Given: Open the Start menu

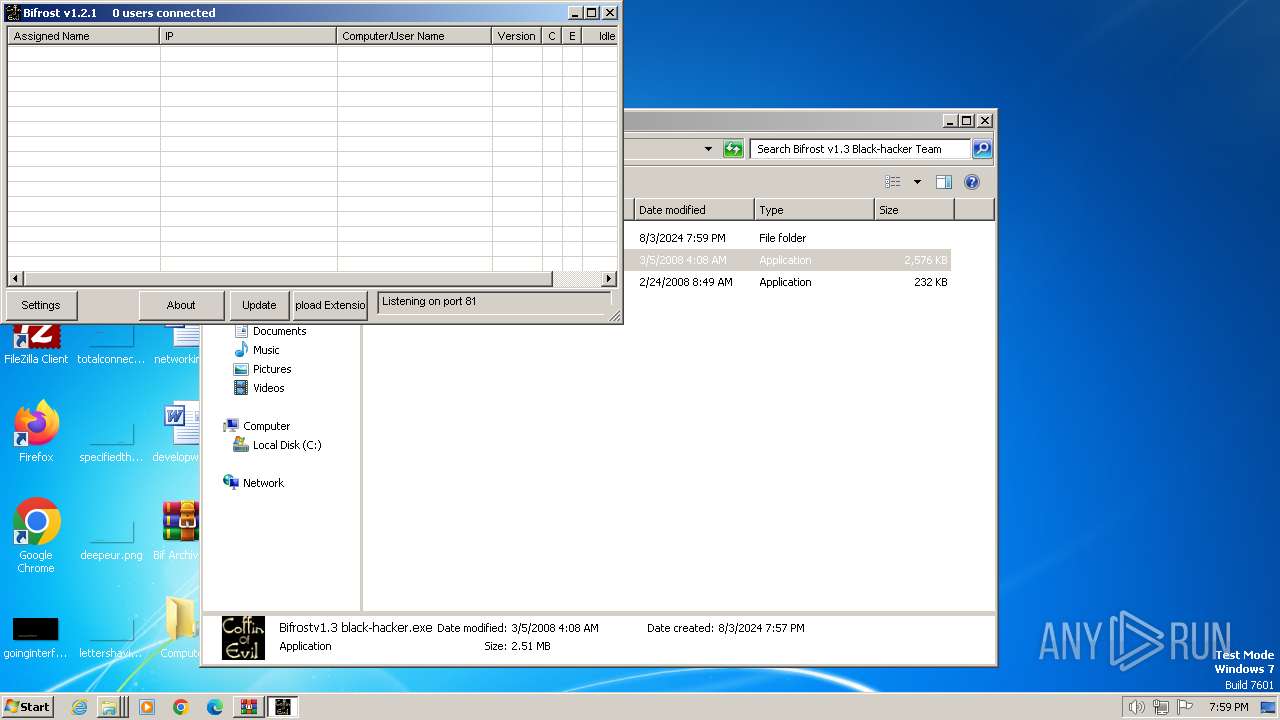Looking at the screenshot, I should tap(28, 707).
